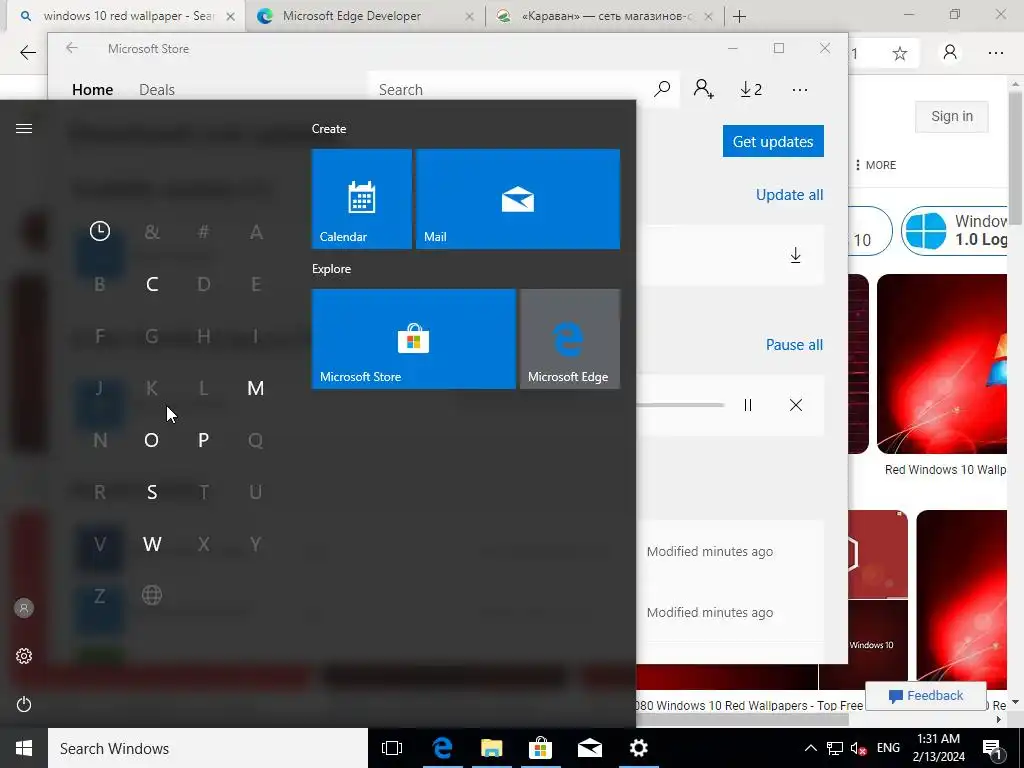Jump to letter P in app list
This screenshot has width=1024, height=768.
203,440
